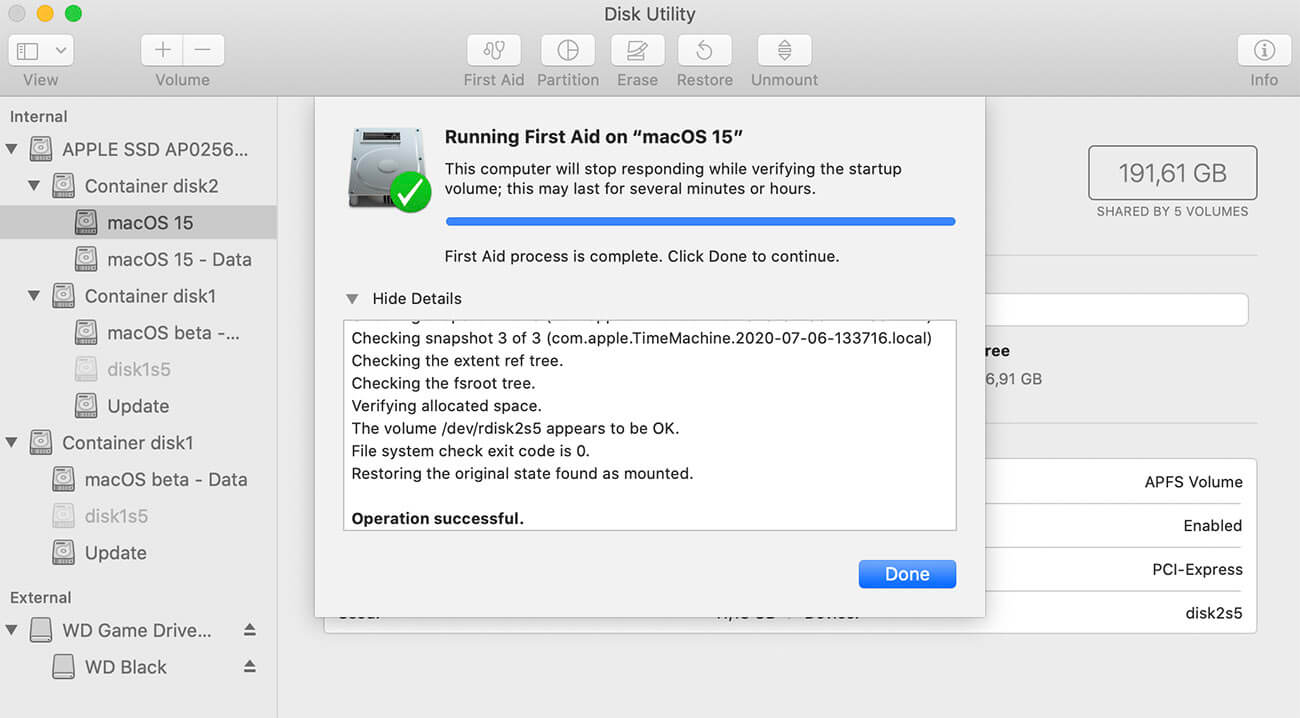This screenshot has height=718, width=1300.
Task: Click the Running First Aid title
Action: tap(594, 138)
